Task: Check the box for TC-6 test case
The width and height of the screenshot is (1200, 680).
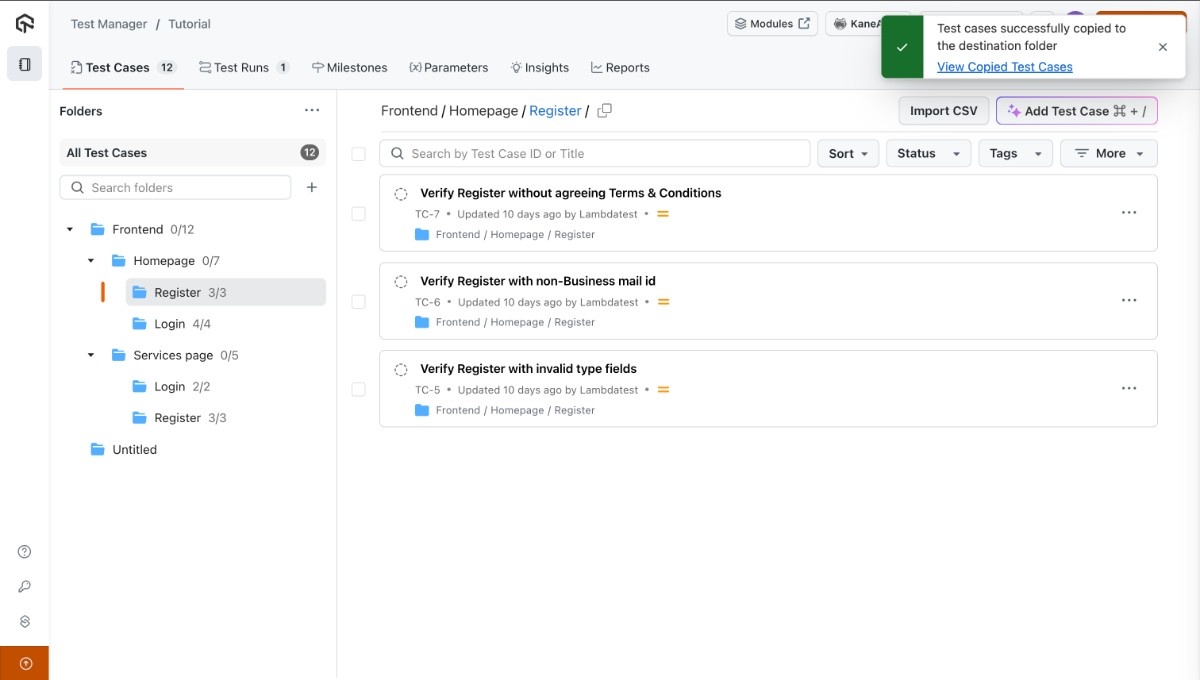Action: (x=358, y=302)
